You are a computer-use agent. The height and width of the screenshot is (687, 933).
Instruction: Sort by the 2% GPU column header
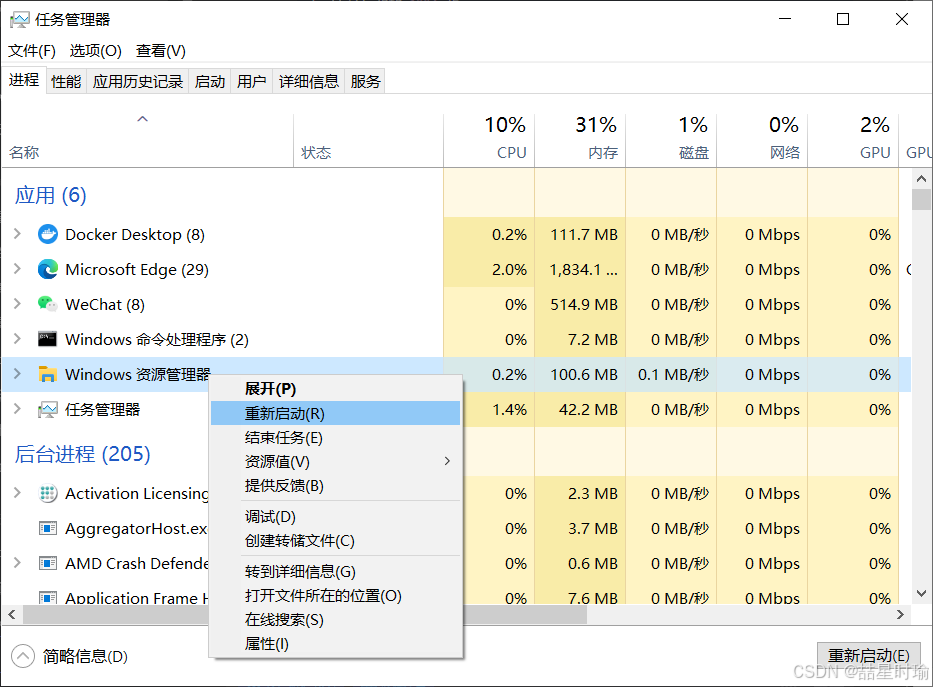[853, 141]
